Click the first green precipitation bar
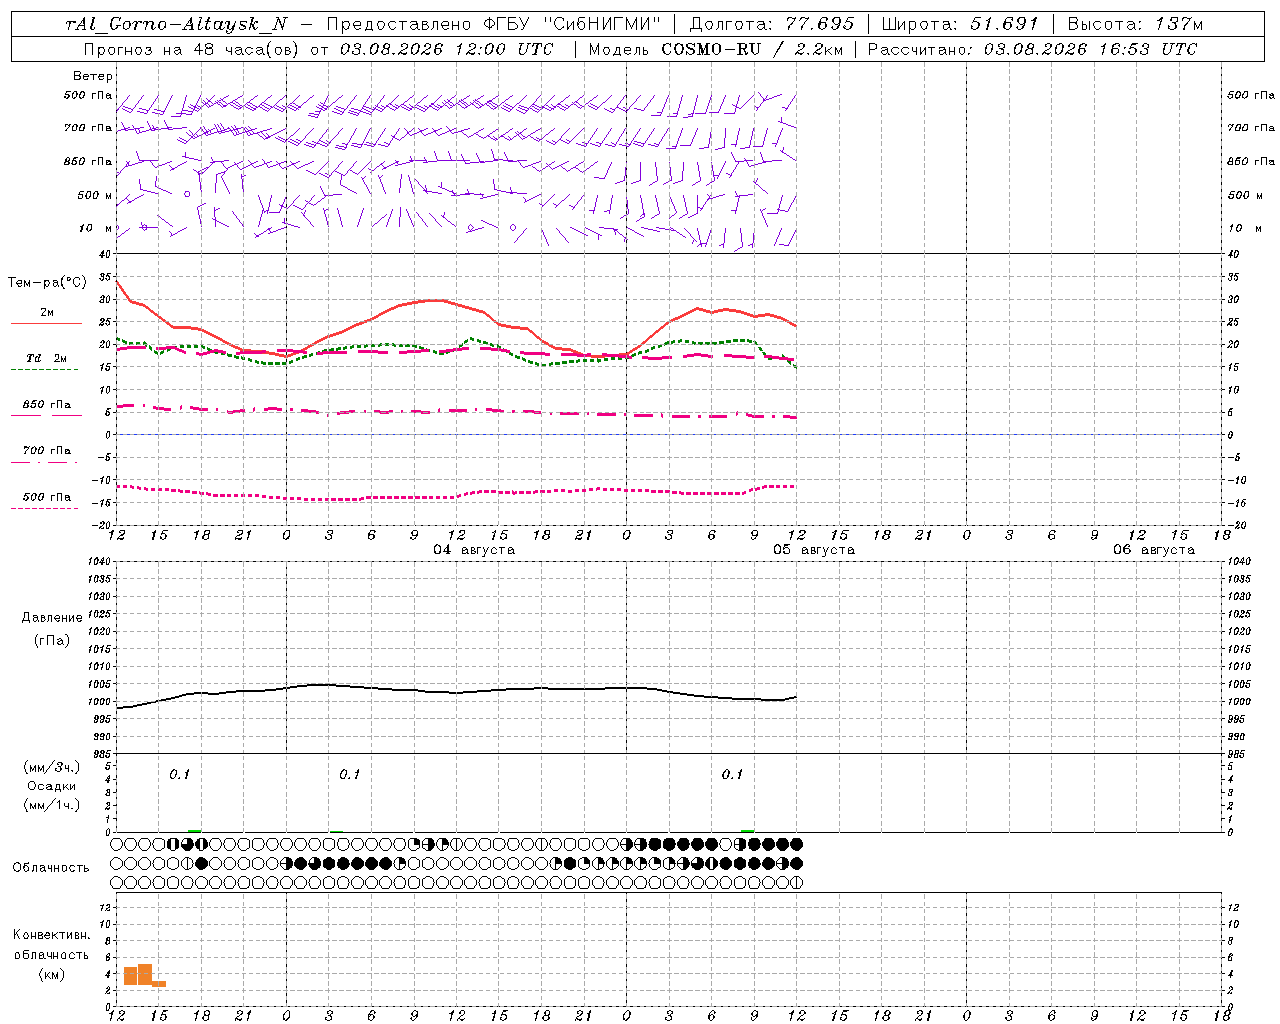Screen dimensions: 1280x1024 coord(194,830)
